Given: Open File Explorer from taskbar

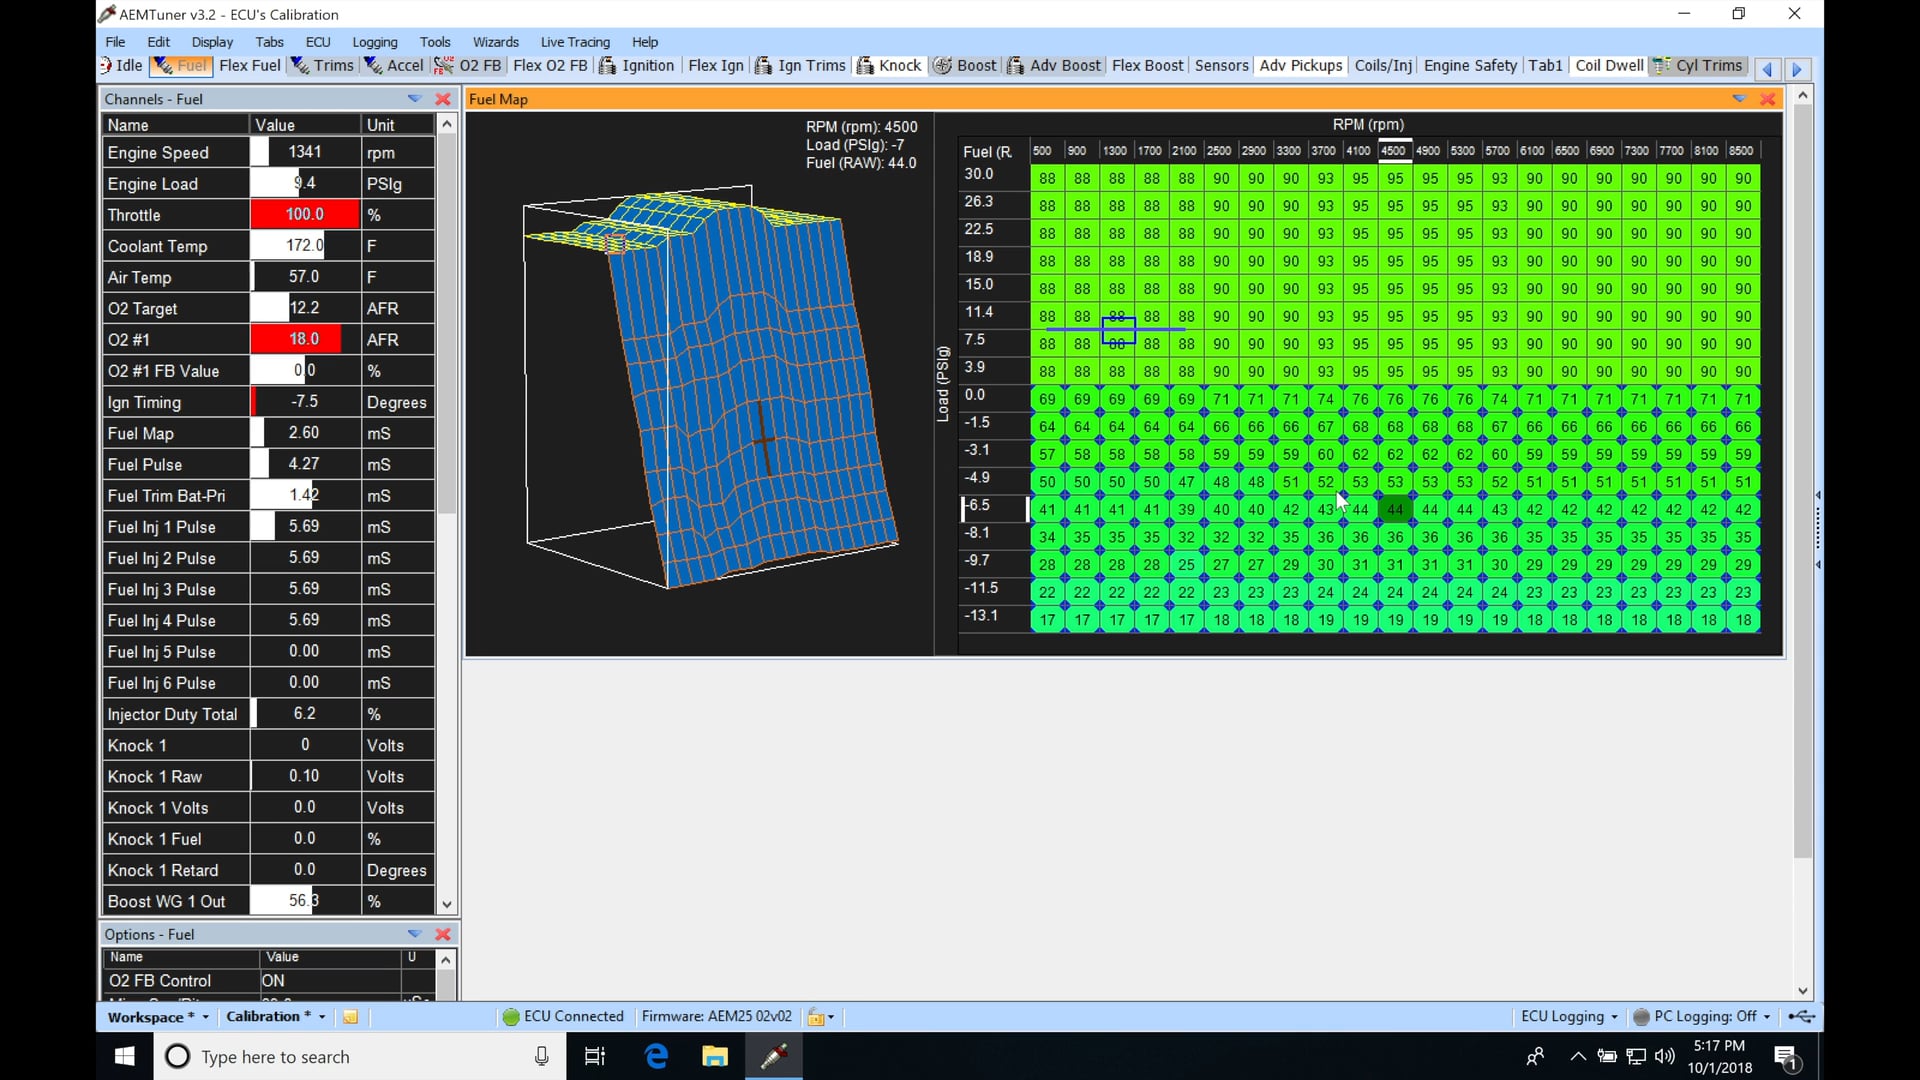Looking at the screenshot, I should [x=714, y=1056].
